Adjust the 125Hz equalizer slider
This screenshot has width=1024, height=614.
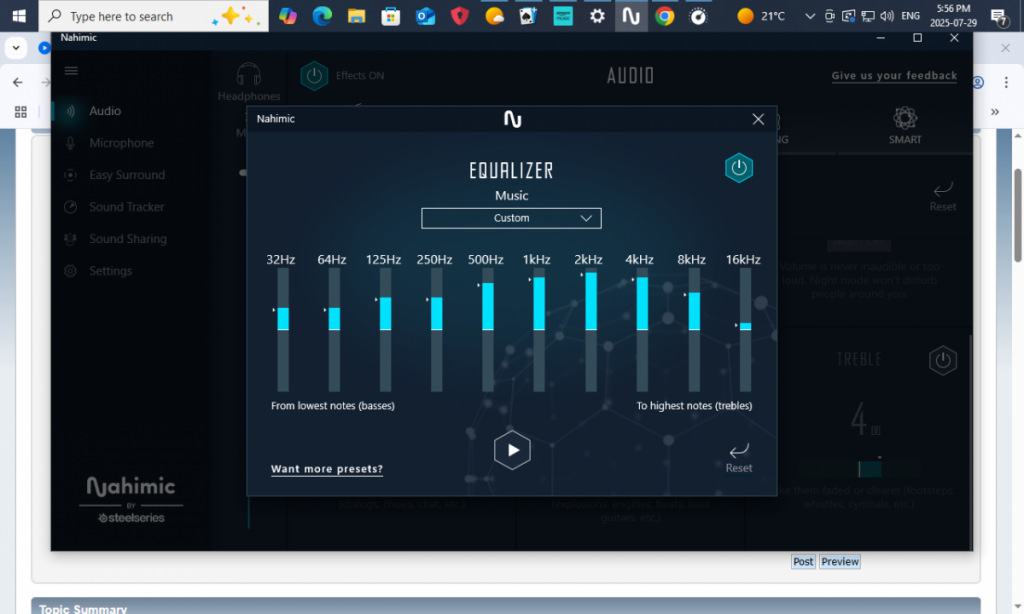[385, 330]
